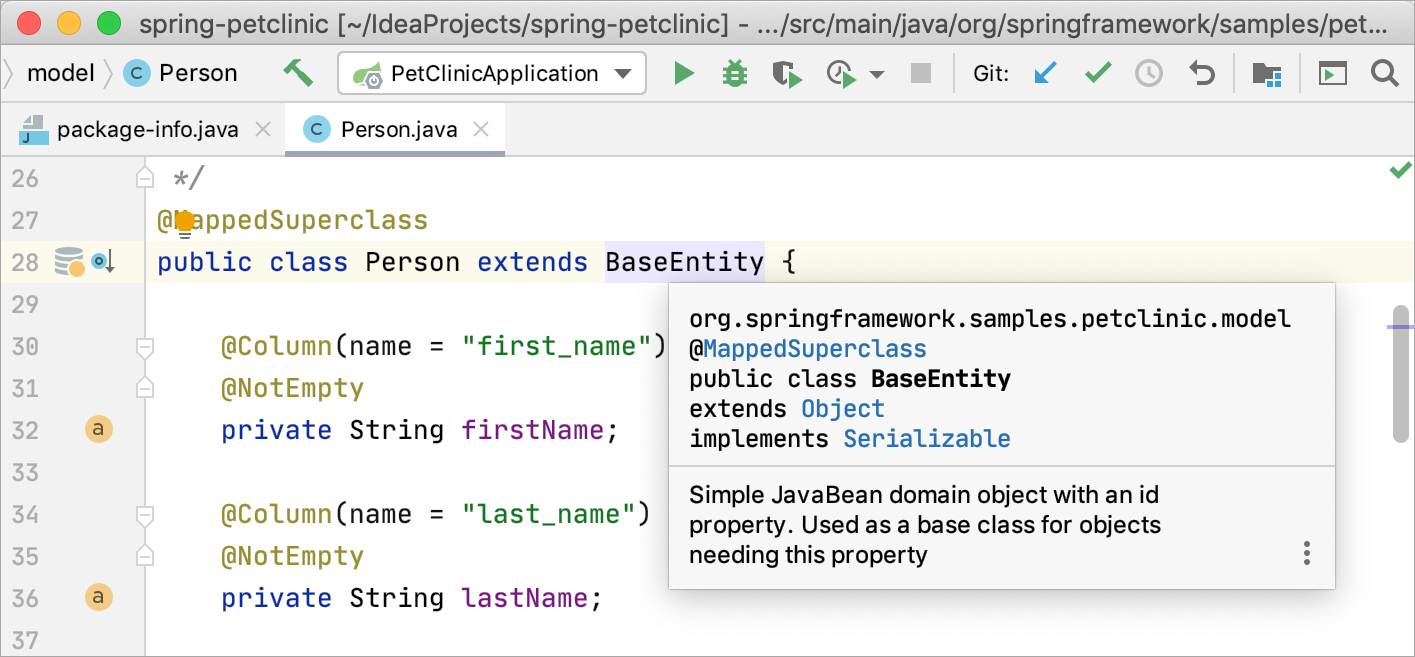Toggle fold marker on line 31

tap(144, 387)
